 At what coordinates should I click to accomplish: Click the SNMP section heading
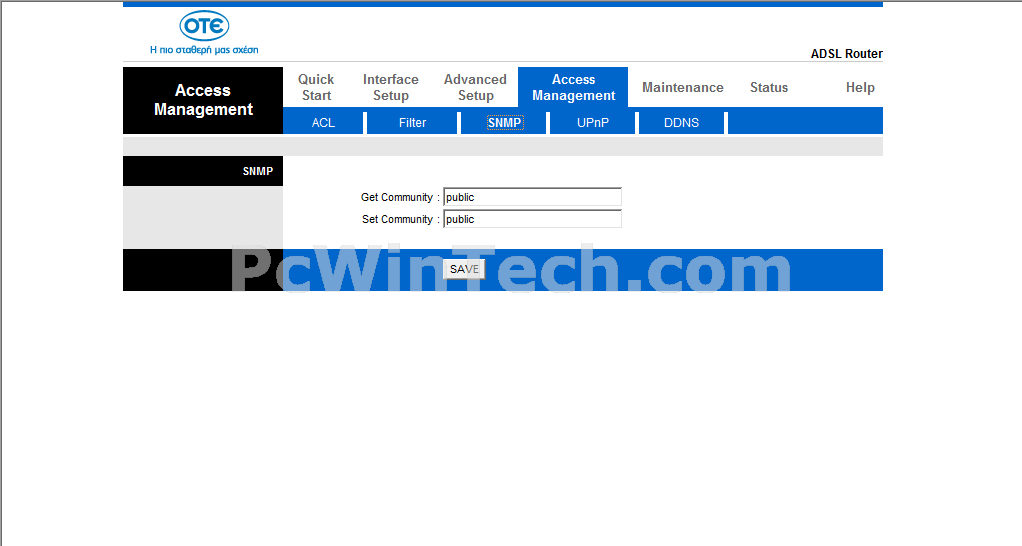(257, 171)
